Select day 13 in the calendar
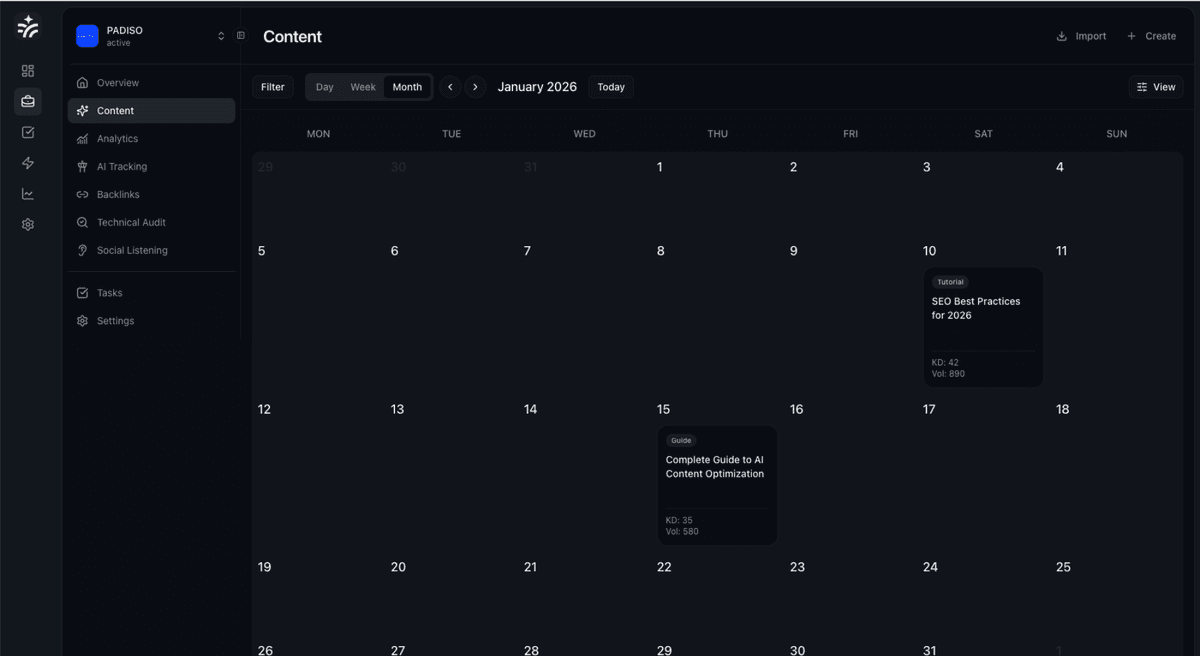This screenshot has width=1200, height=656. tap(451, 474)
